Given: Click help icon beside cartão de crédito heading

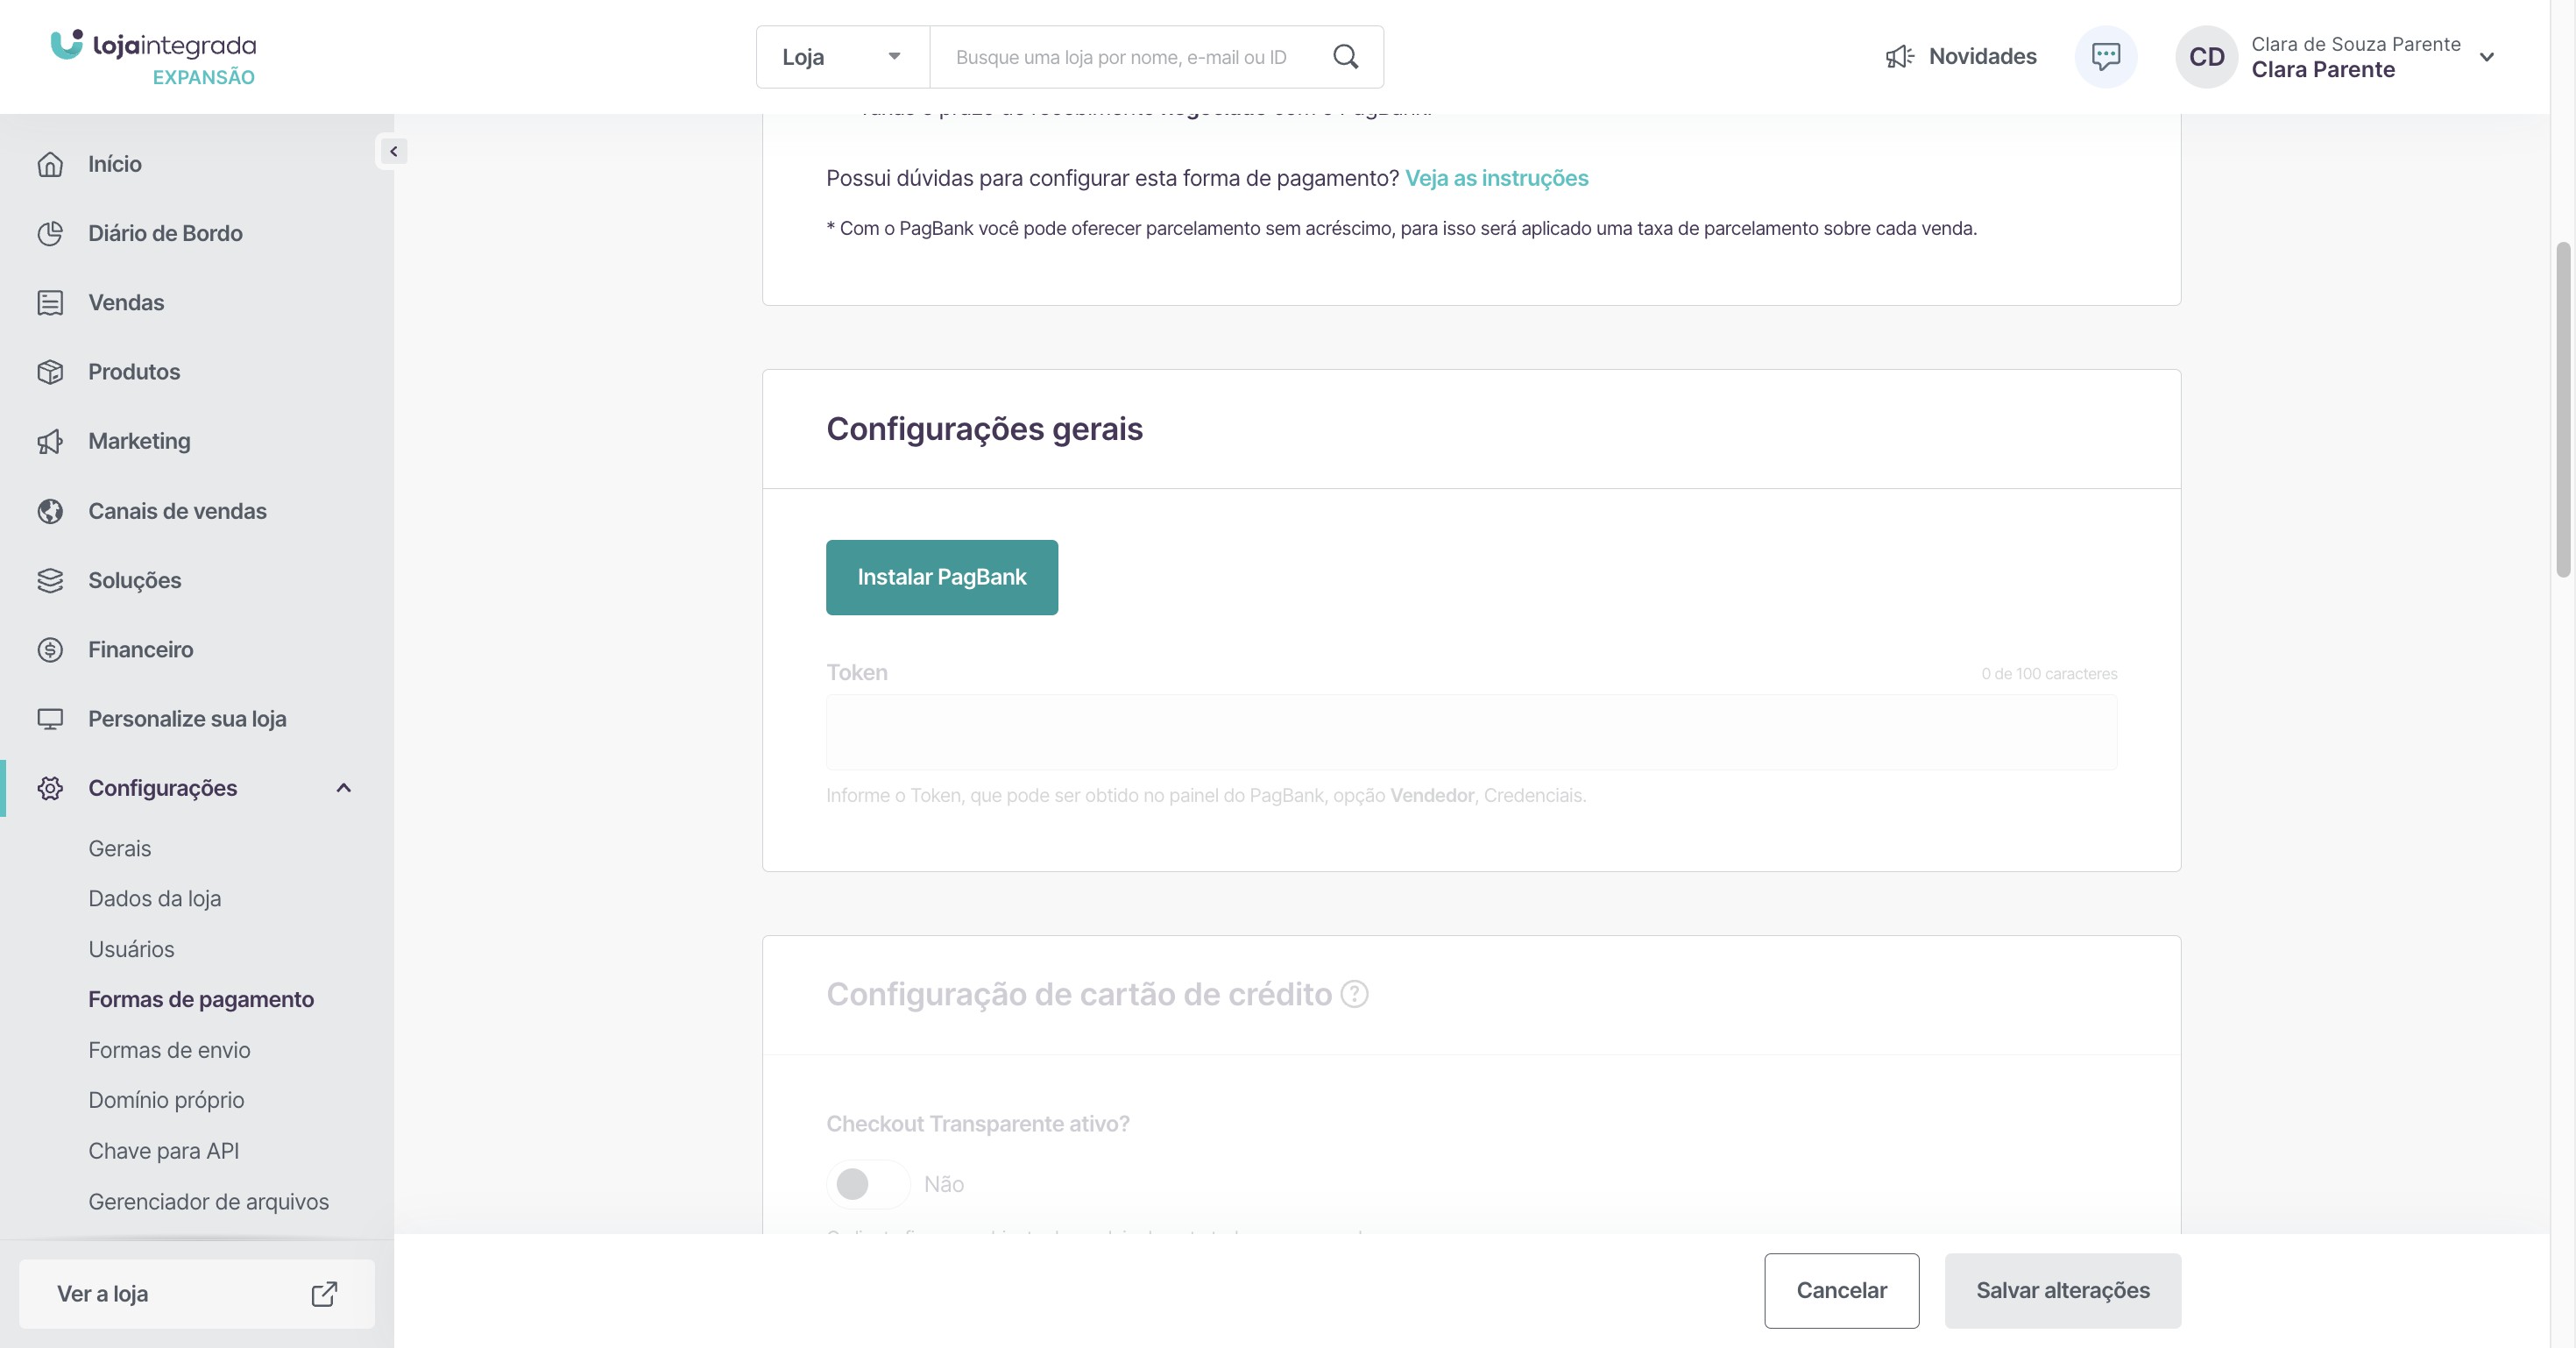Looking at the screenshot, I should click(x=1354, y=994).
